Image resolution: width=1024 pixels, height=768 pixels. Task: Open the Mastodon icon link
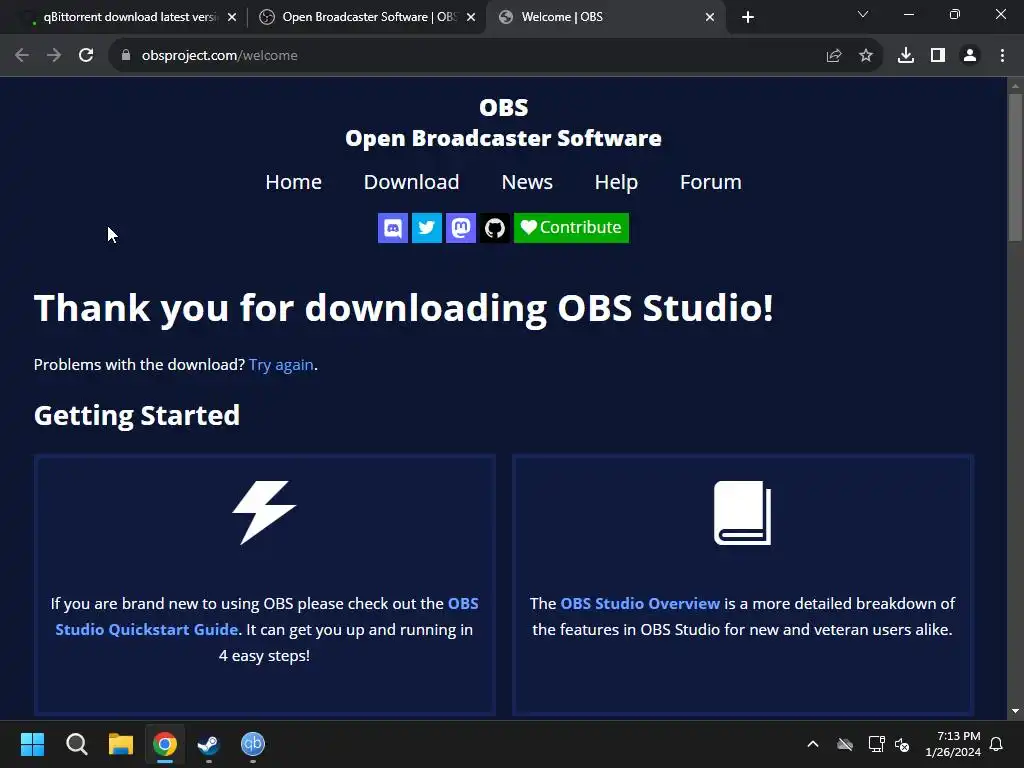pyautogui.click(x=460, y=228)
